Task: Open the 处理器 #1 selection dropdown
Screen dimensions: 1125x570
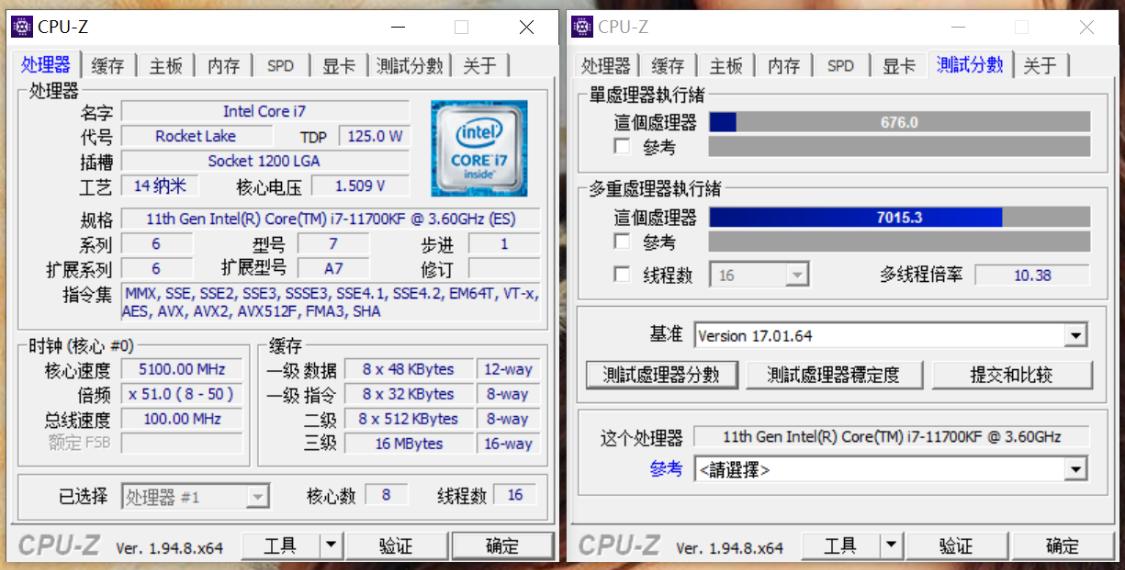Action: [196, 496]
